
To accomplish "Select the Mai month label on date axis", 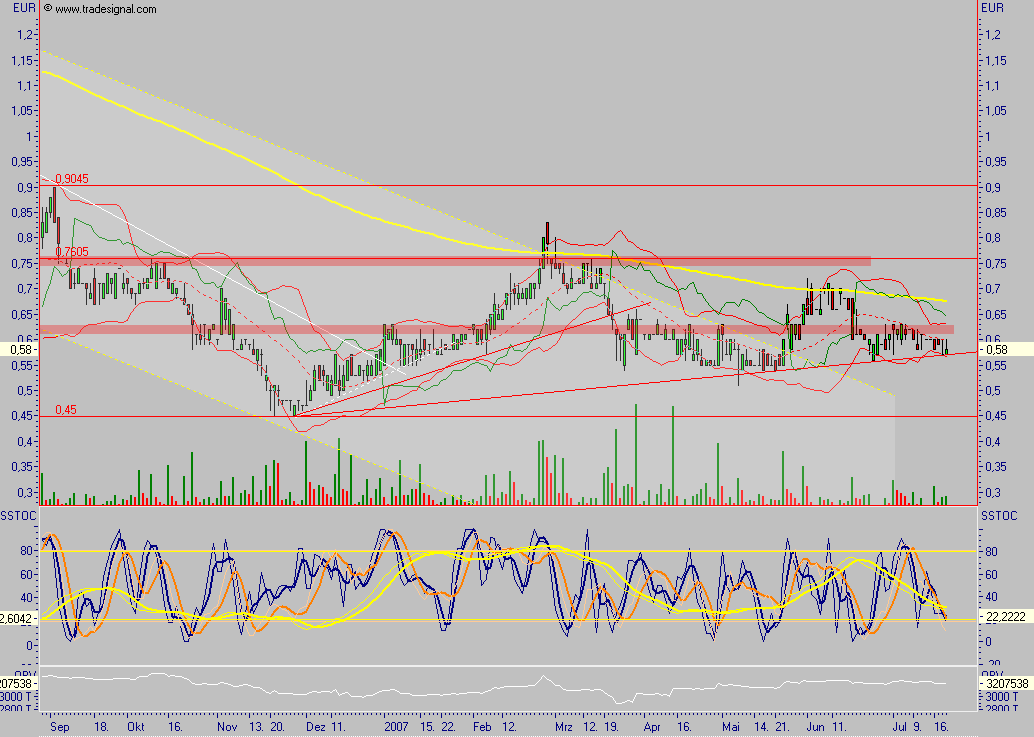I will pyautogui.click(x=731, y=726).
